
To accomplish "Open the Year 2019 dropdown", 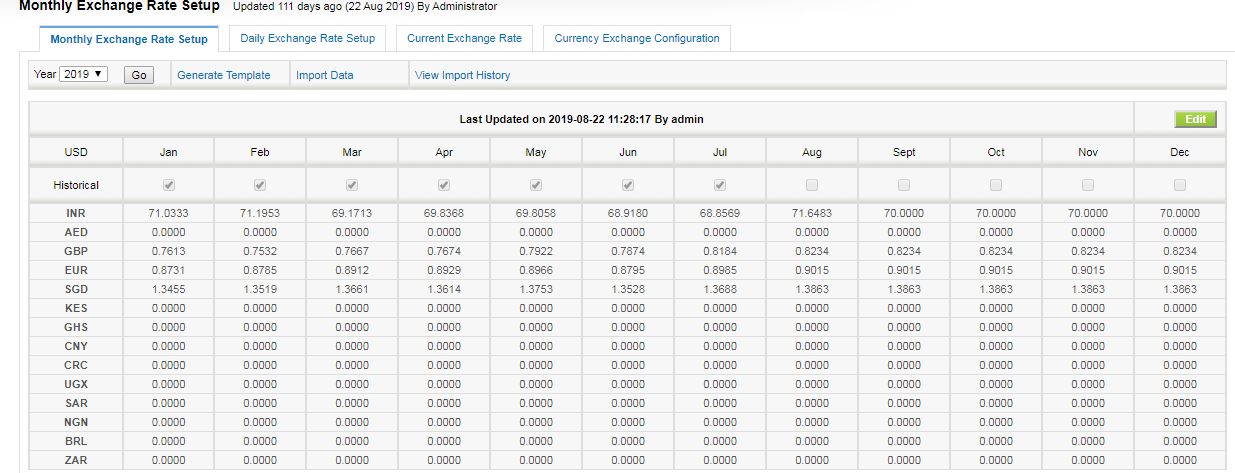I will (84, 74).
